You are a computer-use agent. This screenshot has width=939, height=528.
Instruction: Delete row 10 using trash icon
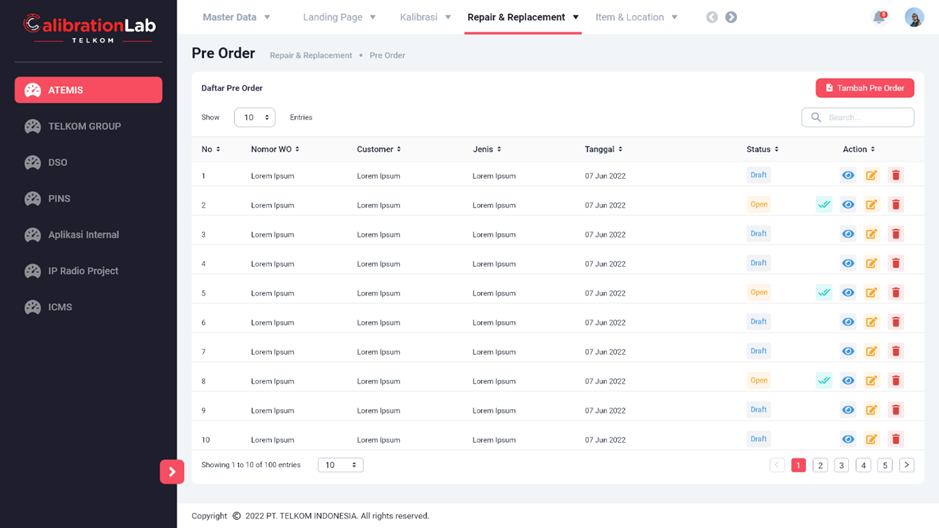click(x=896, y=439)
